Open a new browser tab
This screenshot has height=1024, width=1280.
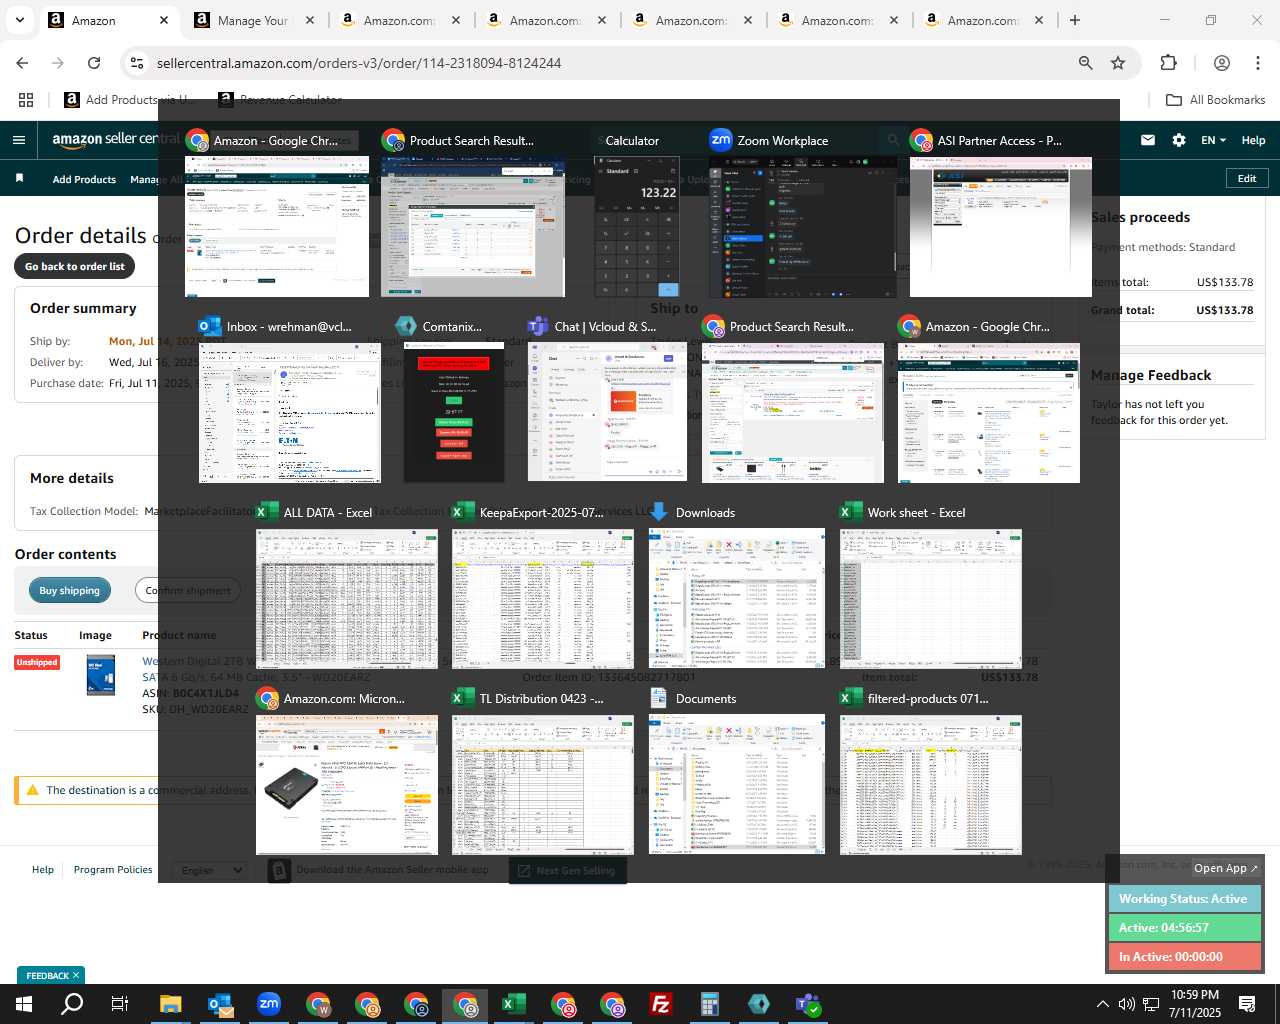pos(1075,20)
